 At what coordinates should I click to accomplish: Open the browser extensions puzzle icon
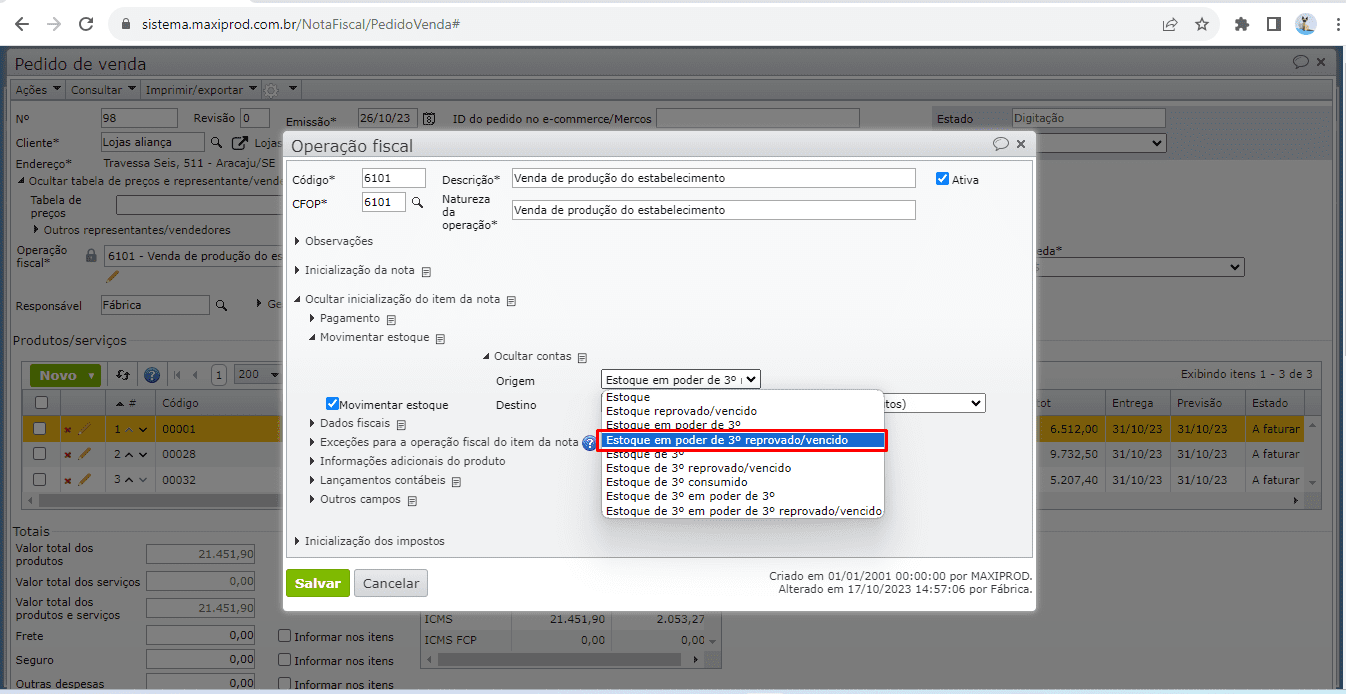(x=1242, y=24)
